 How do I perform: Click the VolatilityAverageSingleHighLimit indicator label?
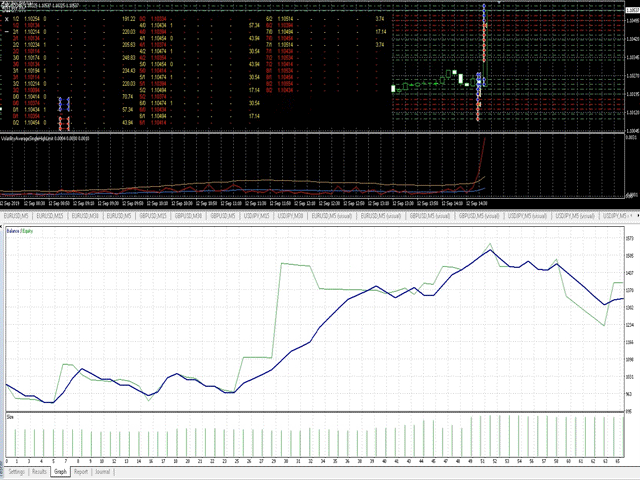coord(40,139)
